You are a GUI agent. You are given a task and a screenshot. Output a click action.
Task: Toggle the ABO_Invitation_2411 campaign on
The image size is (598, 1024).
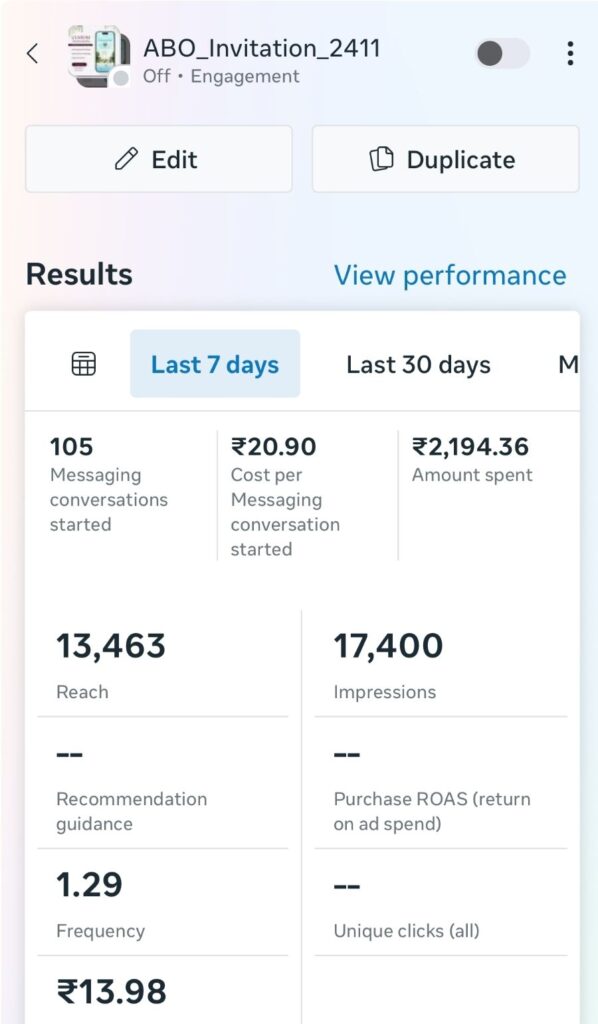[x=502, y=53]
